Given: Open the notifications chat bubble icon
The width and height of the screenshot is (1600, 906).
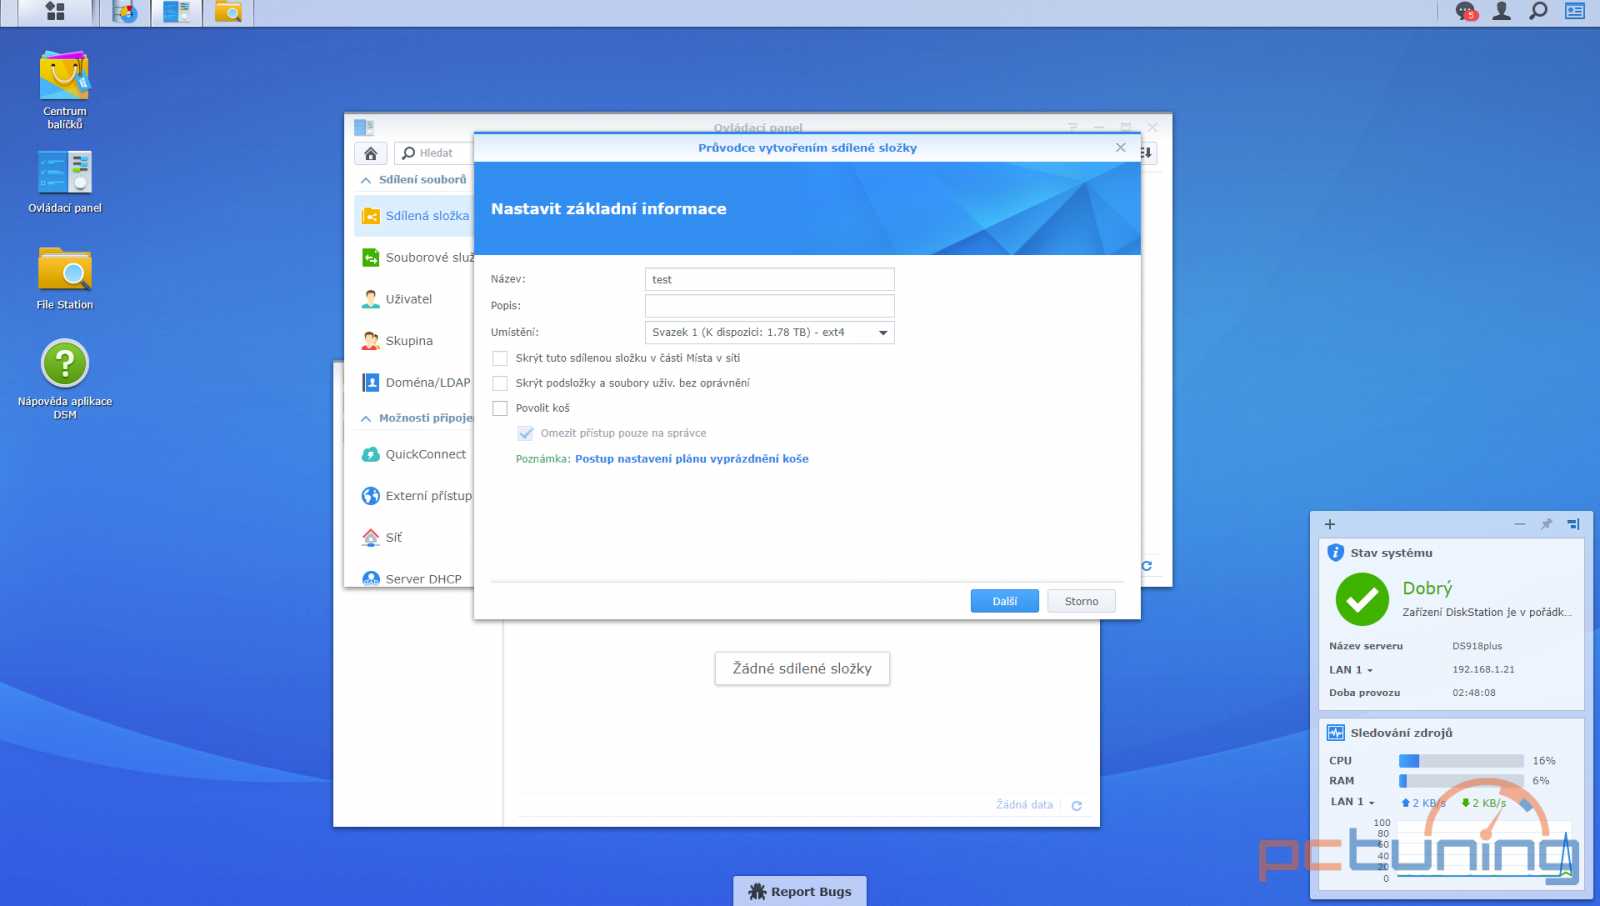Looking at the screenshot, I should tap(1466, 11).
